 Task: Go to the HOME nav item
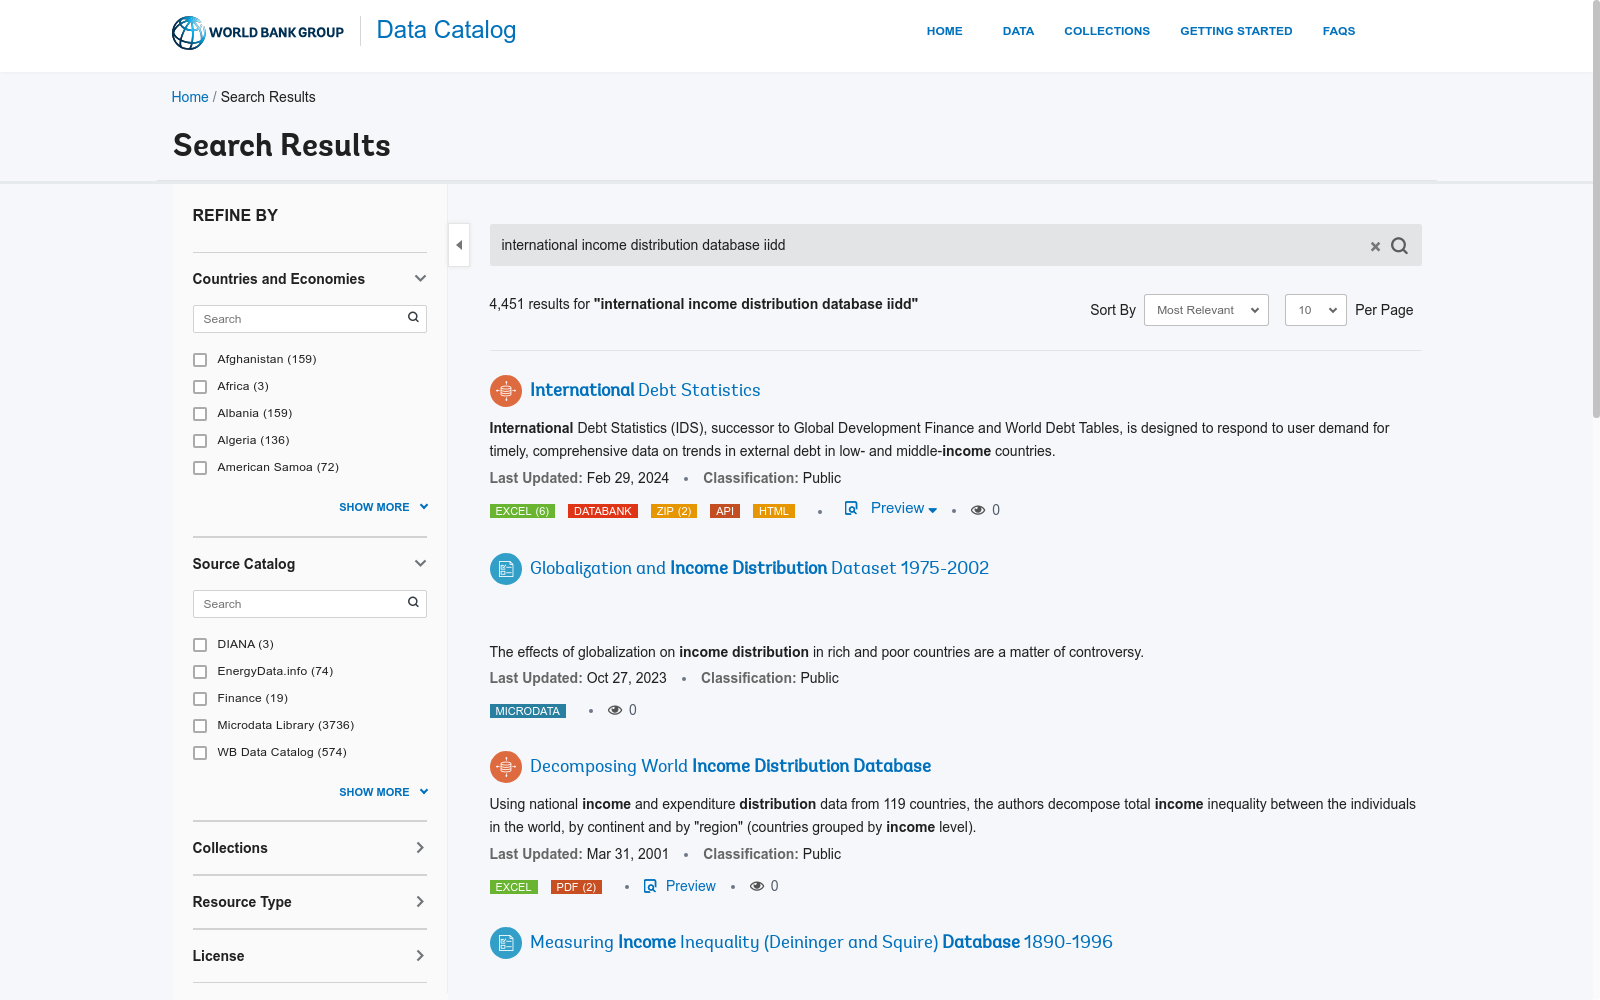pos(944,31)
